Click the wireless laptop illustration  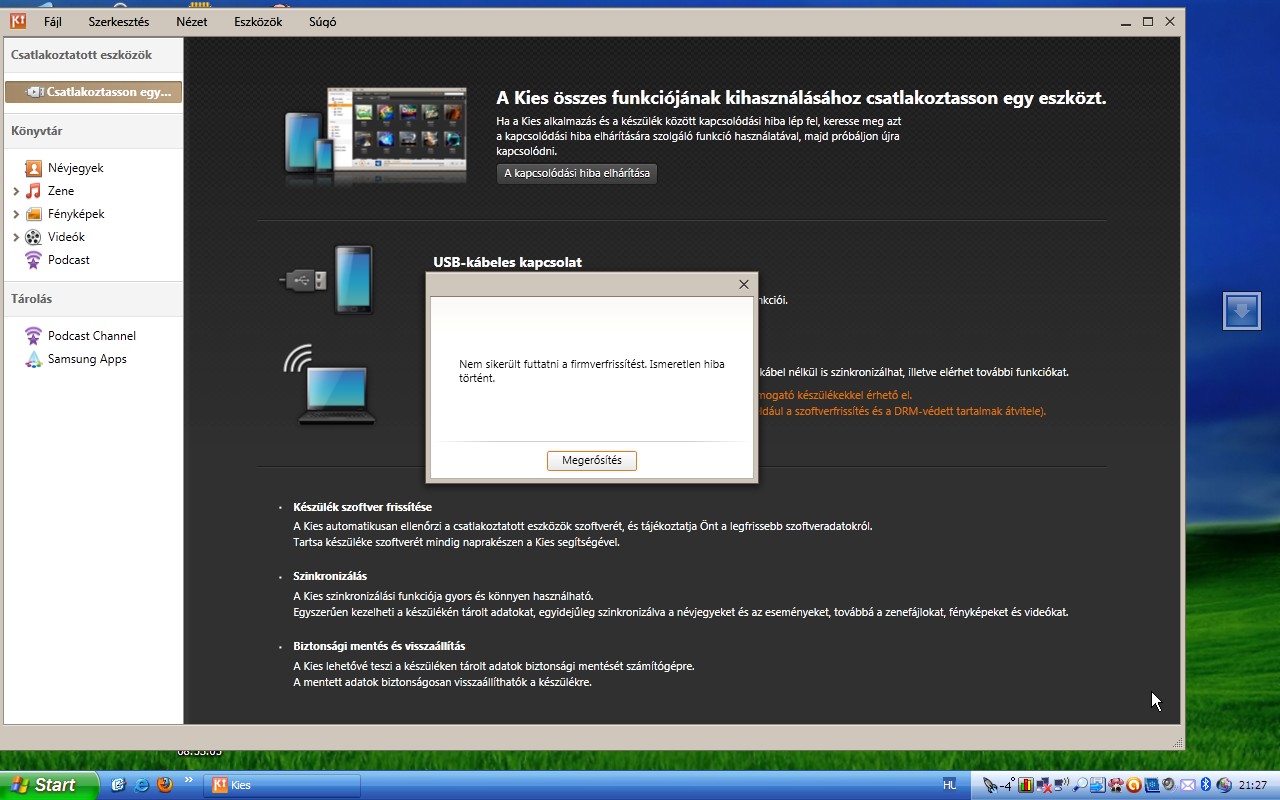[x=329, y=385]
